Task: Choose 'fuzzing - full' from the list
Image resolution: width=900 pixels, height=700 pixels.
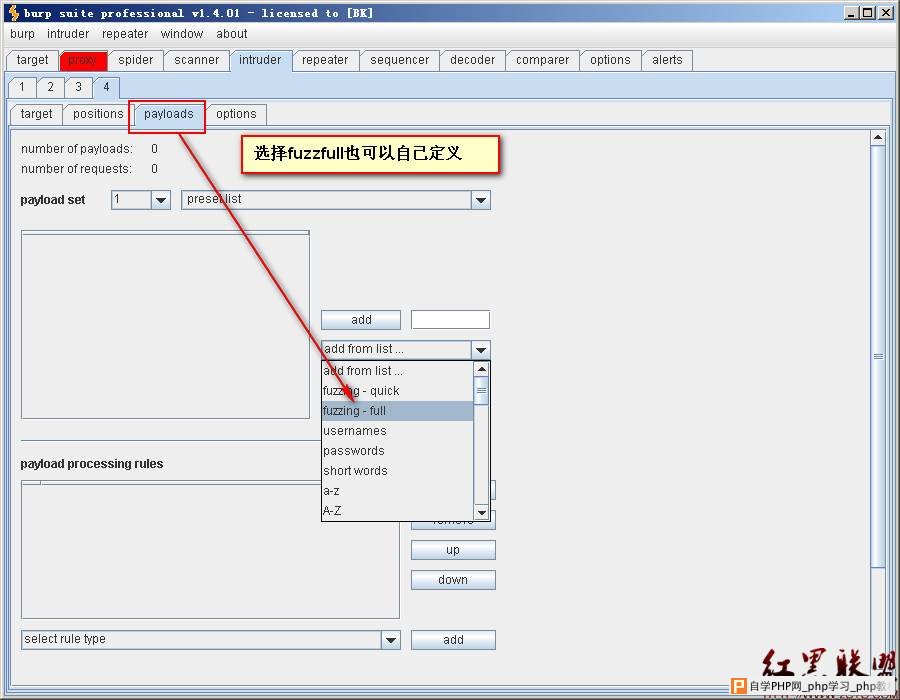Action: [397, 411]
